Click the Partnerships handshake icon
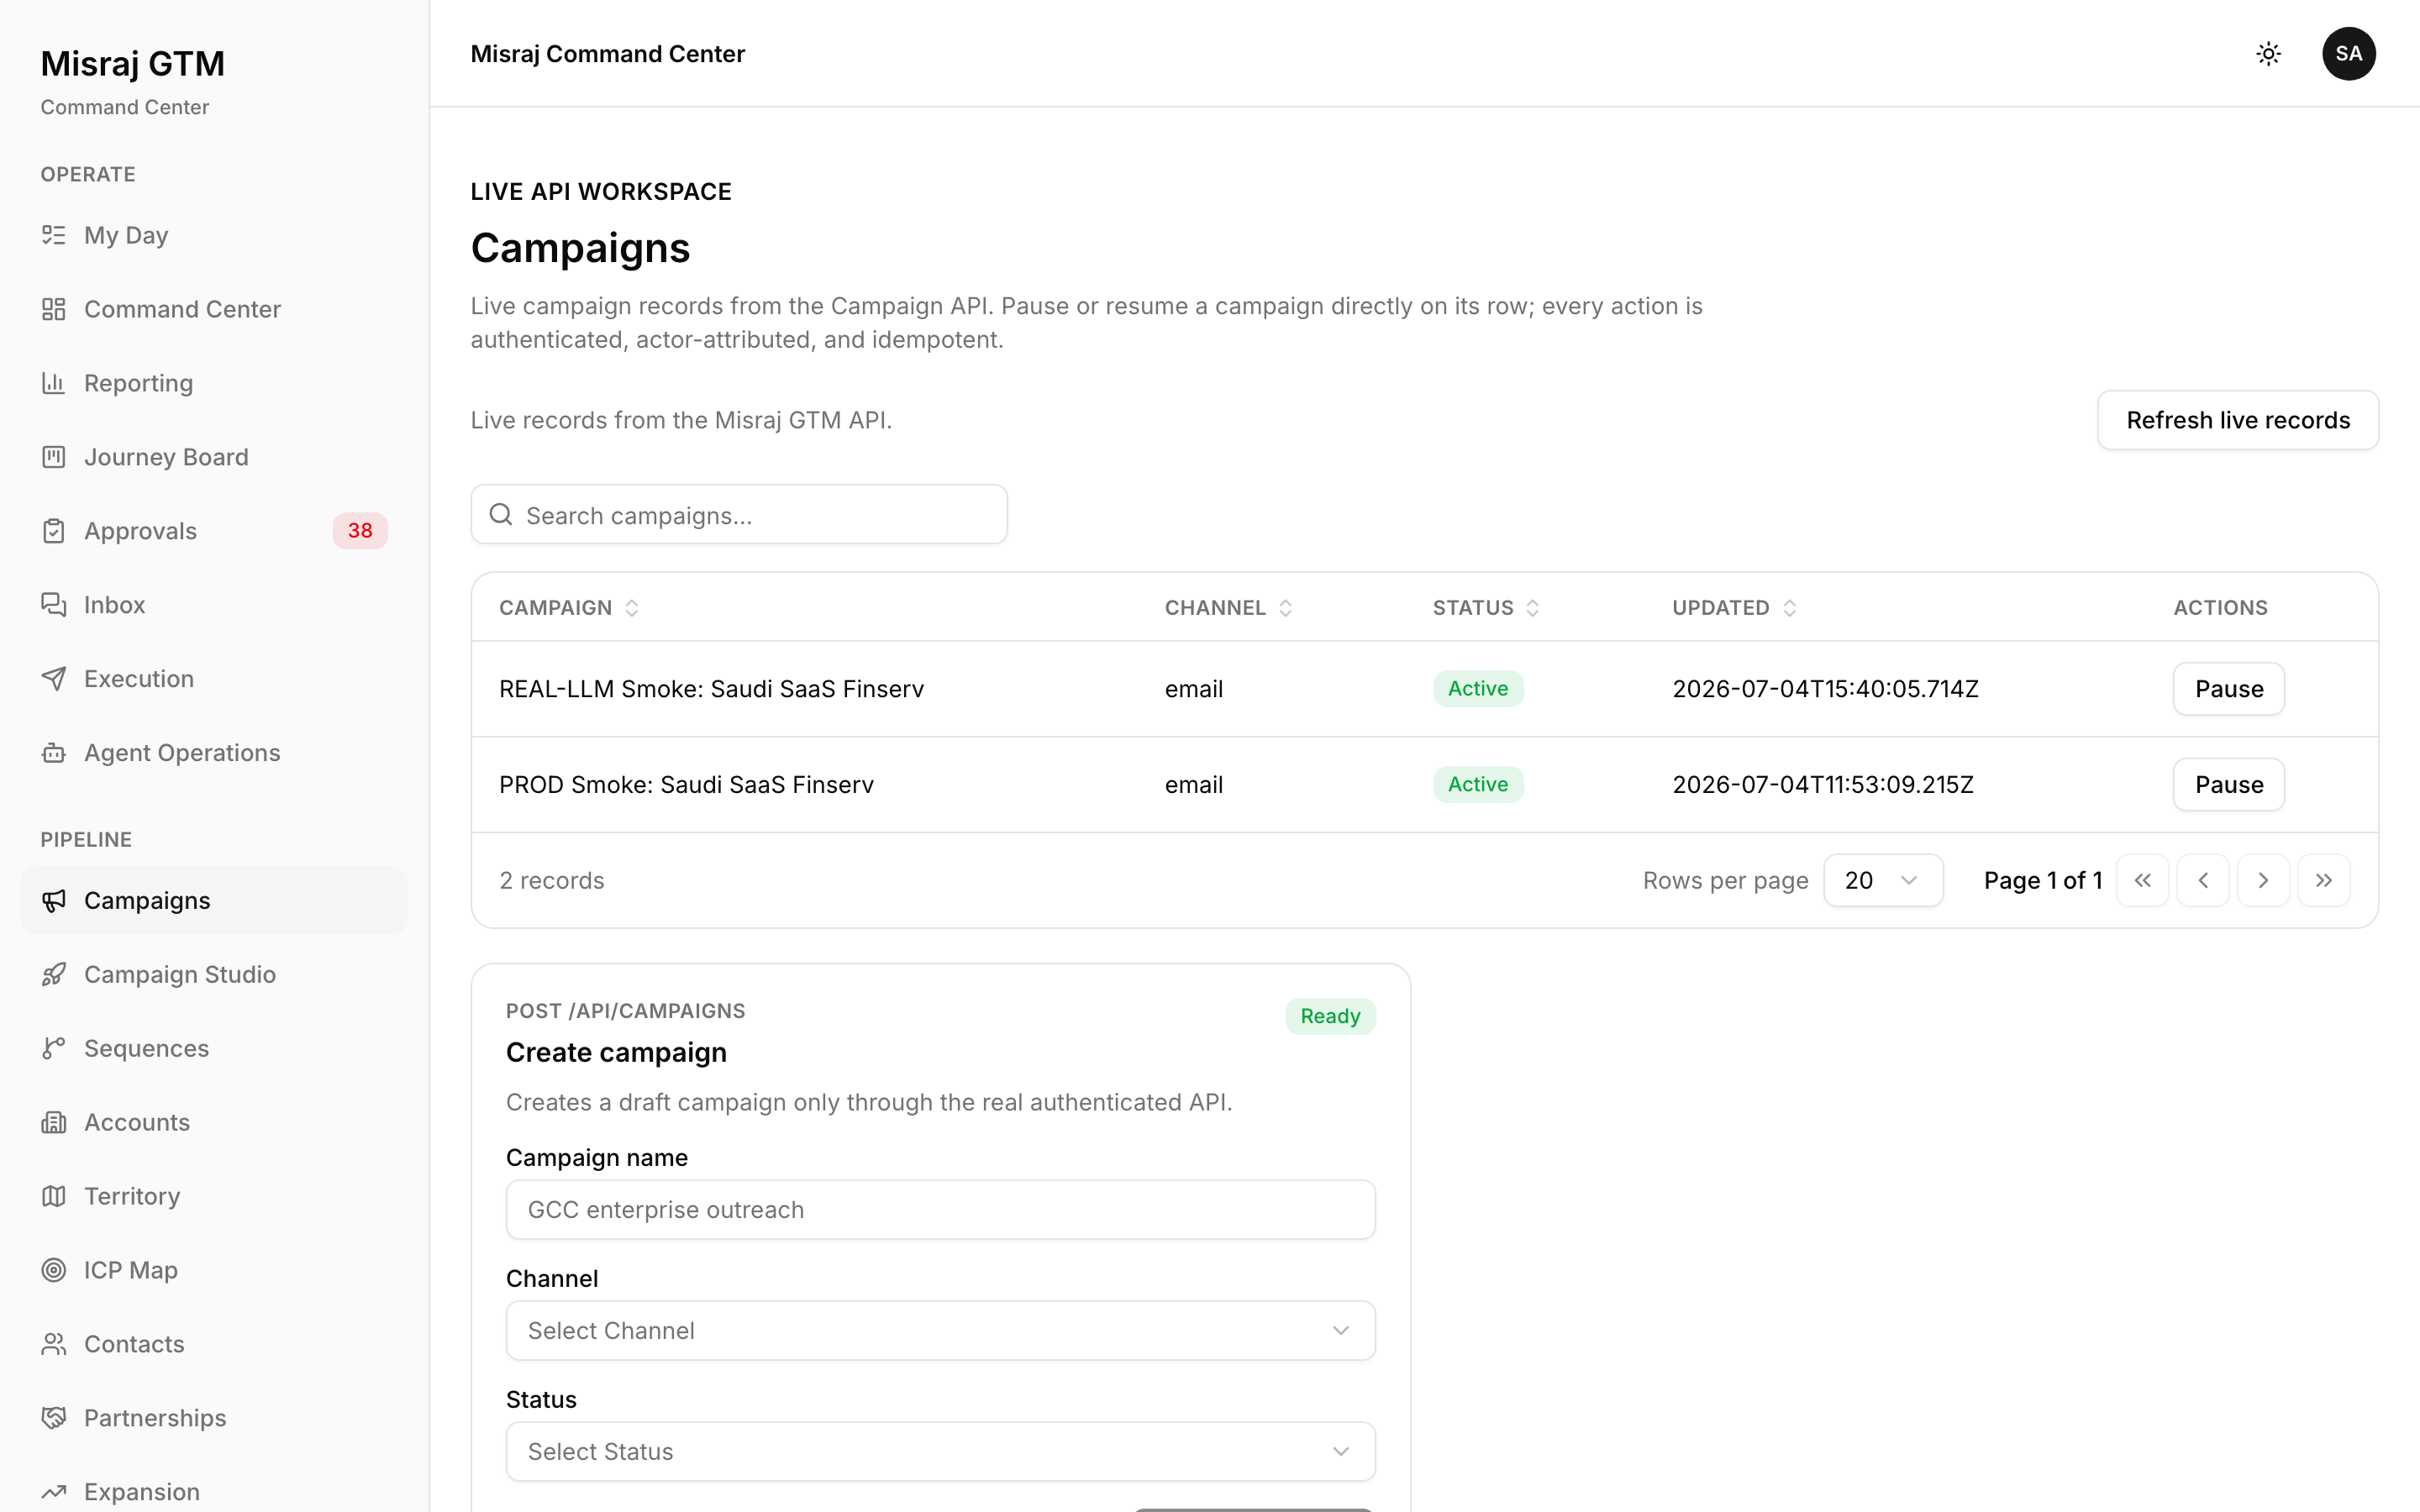 pos(54,1418)
